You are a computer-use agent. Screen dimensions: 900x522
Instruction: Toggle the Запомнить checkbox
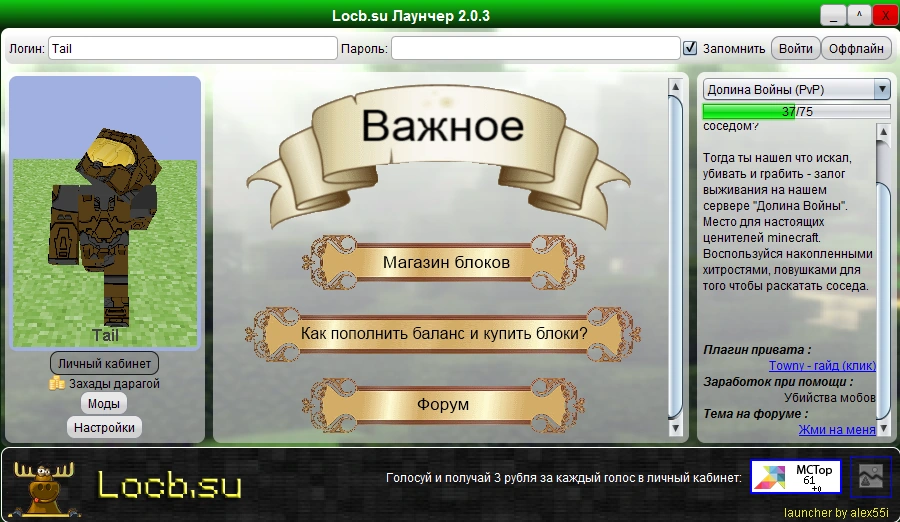point(690,48)
